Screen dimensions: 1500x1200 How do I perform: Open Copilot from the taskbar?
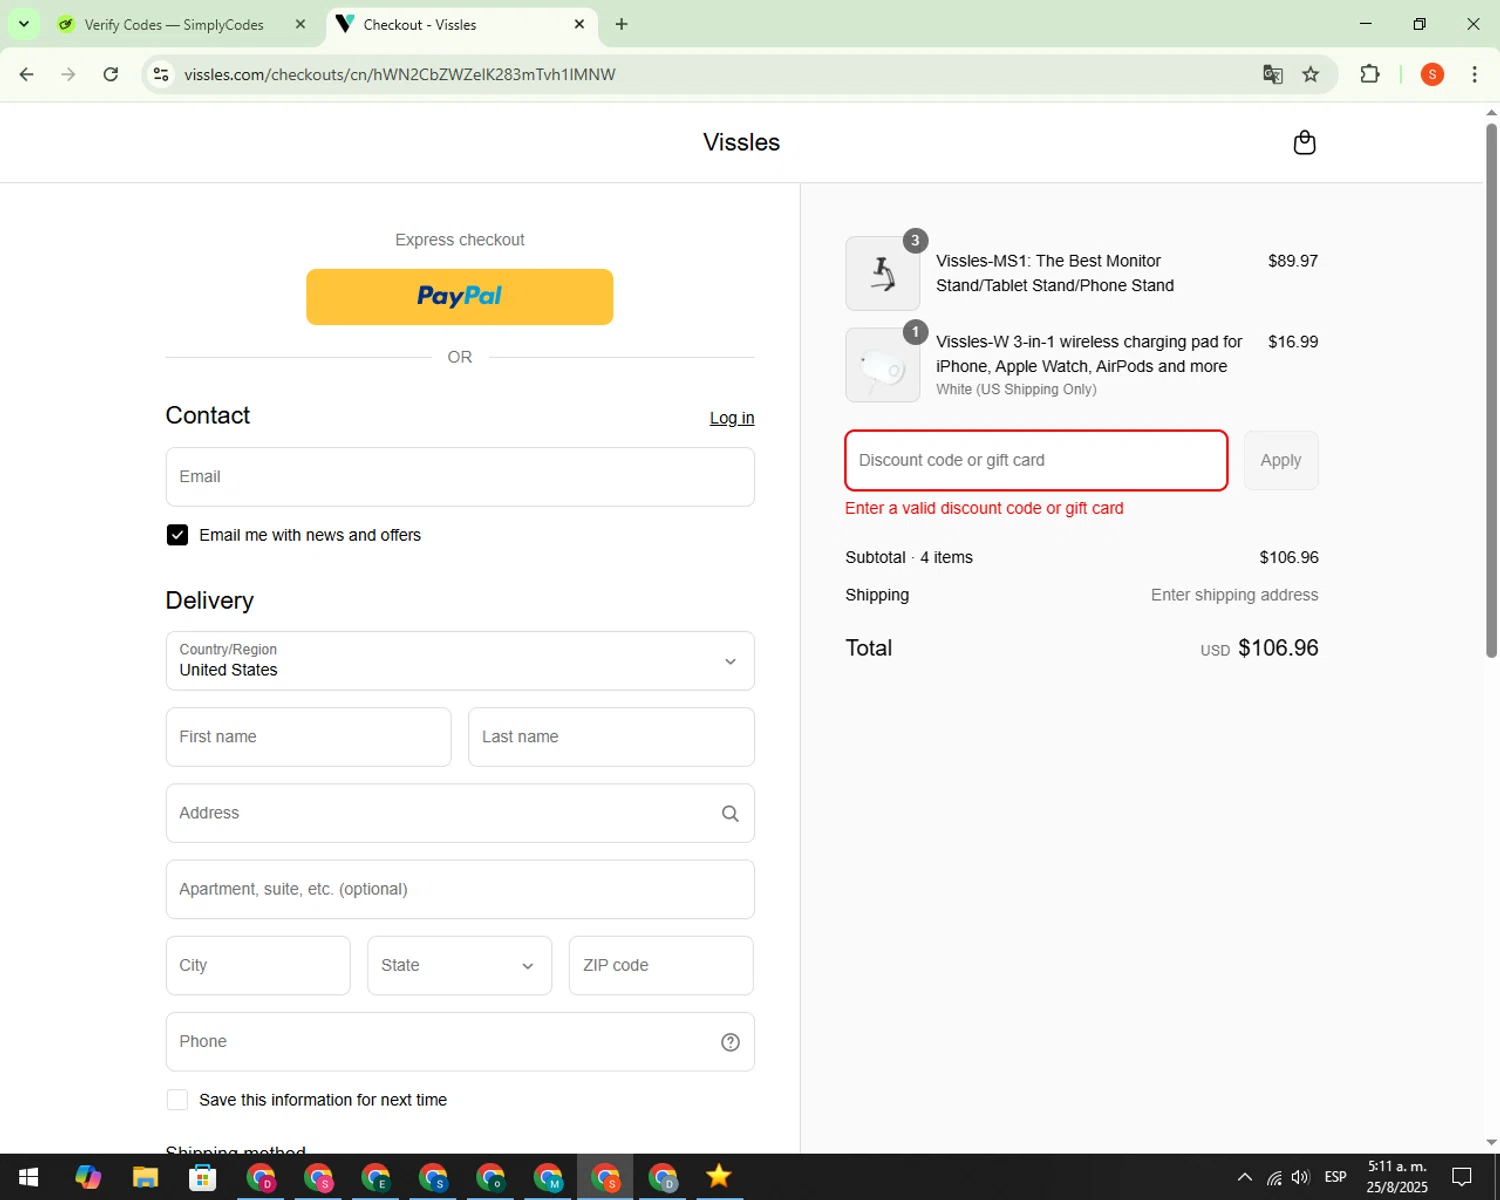coord(88,1177)
